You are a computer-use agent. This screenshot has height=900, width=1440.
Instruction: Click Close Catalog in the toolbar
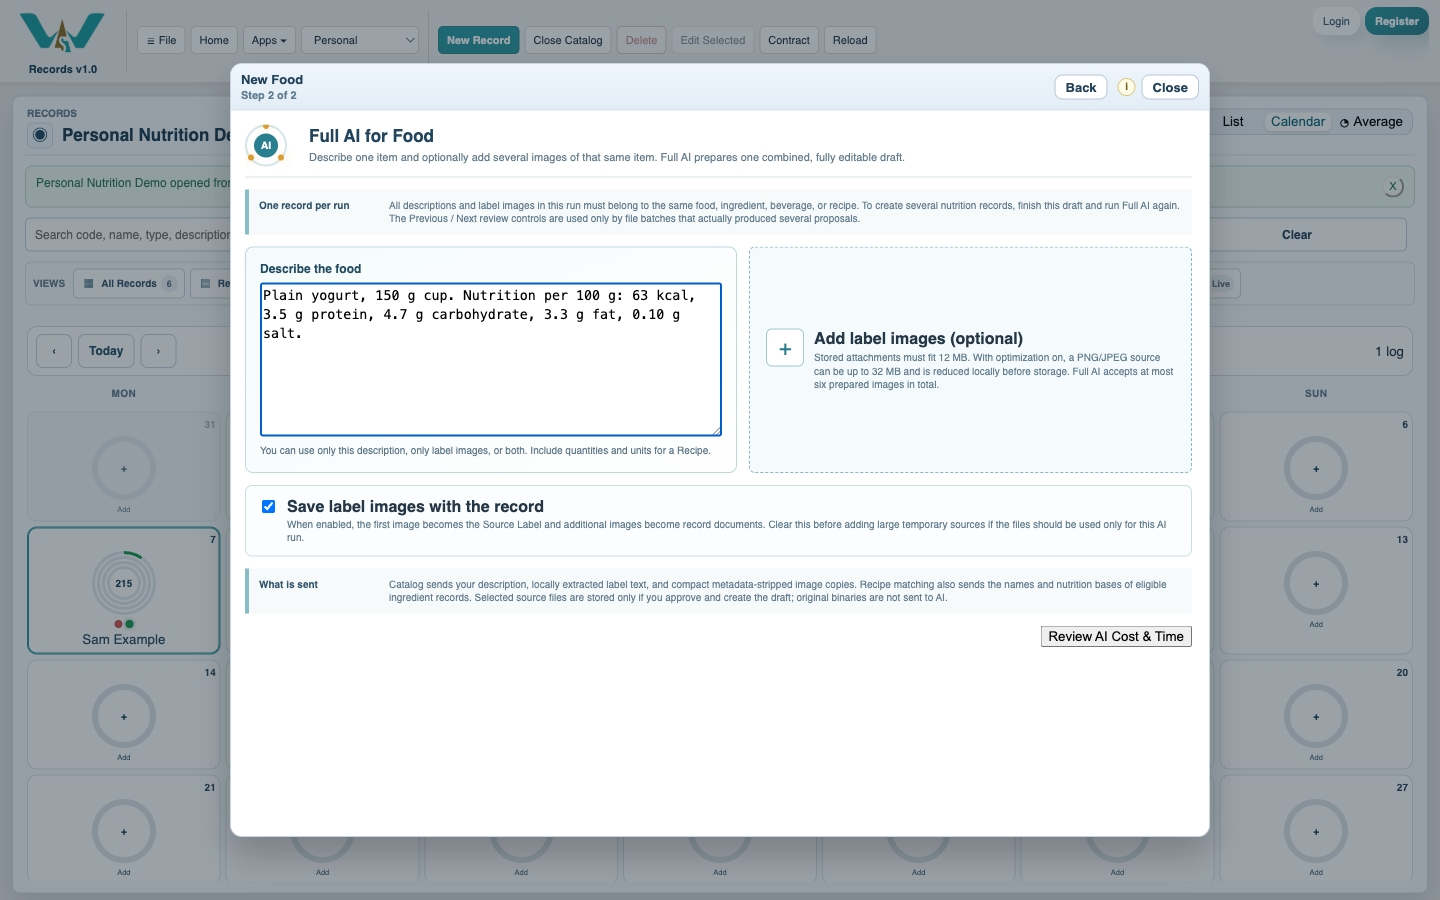pos(568,40)
